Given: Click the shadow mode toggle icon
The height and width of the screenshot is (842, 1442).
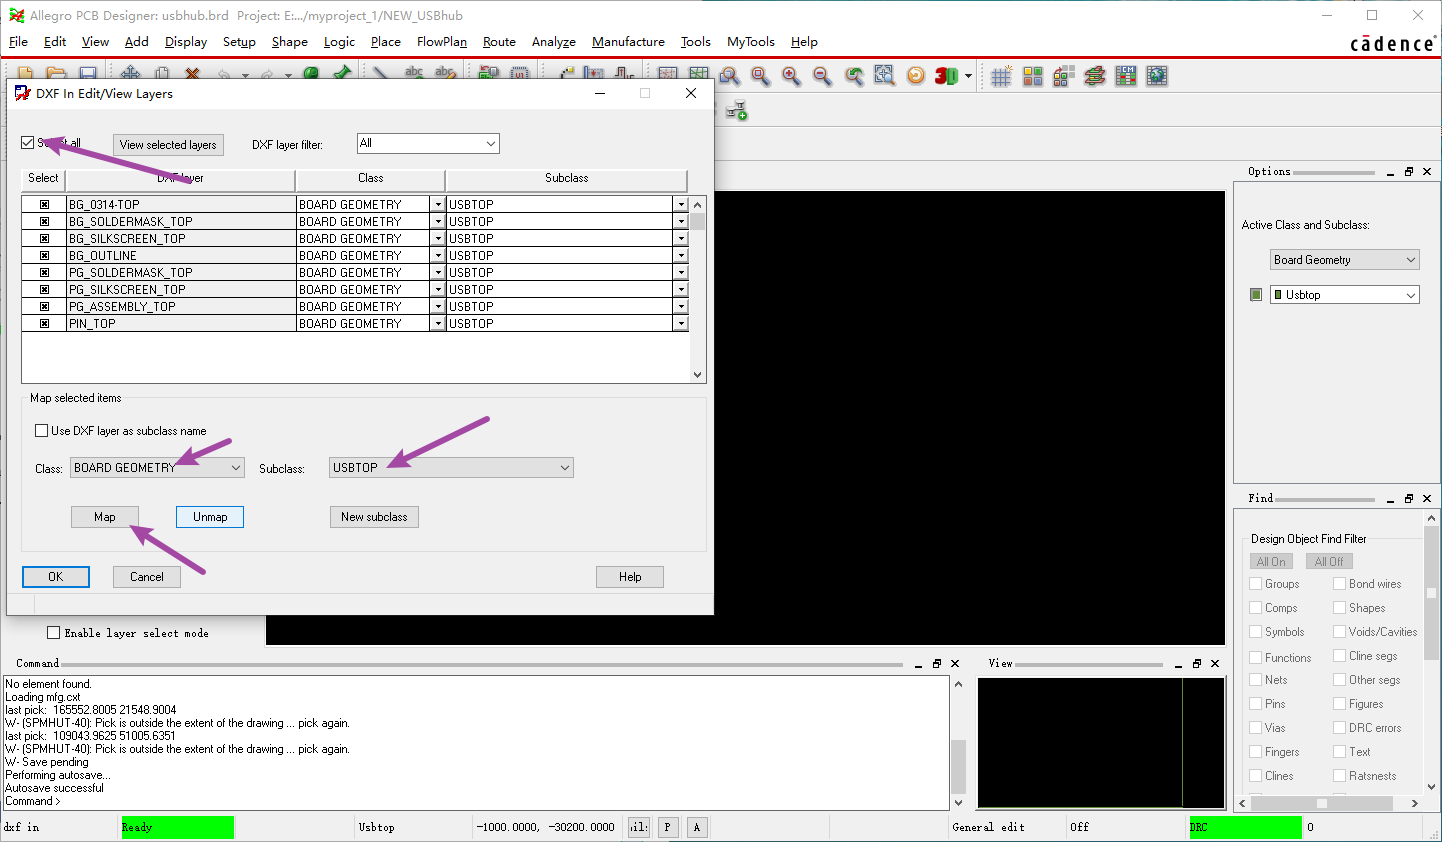Looking at the screenshot, I should [1064, 76].
